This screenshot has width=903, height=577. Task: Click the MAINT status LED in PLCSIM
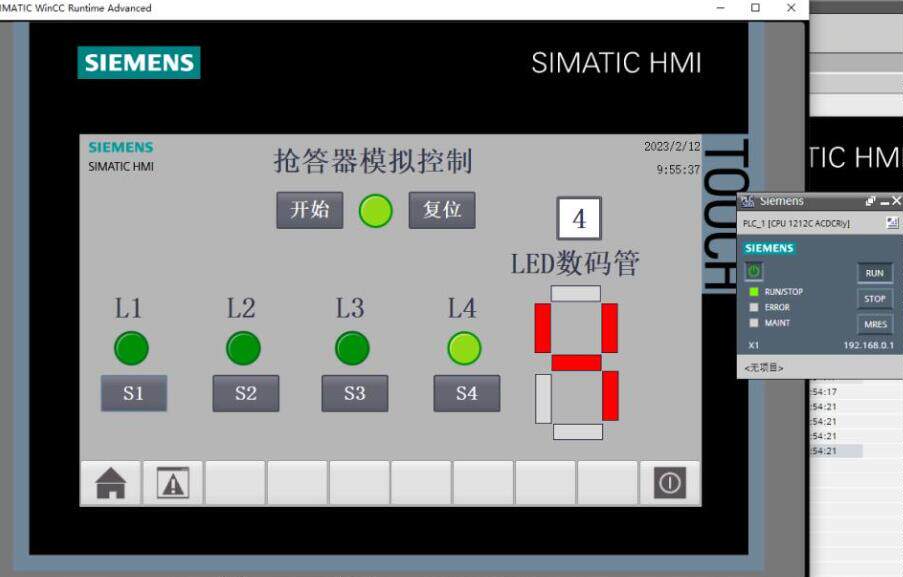754,322
